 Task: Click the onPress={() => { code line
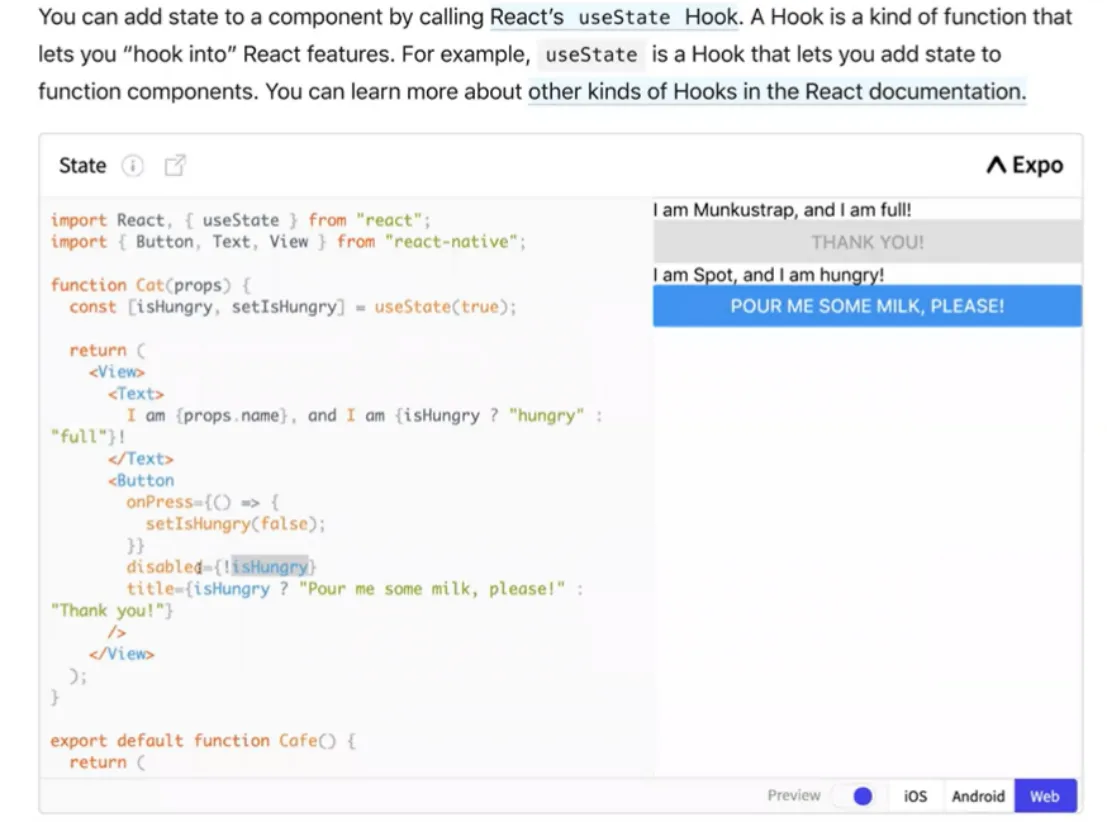[203, 502]
